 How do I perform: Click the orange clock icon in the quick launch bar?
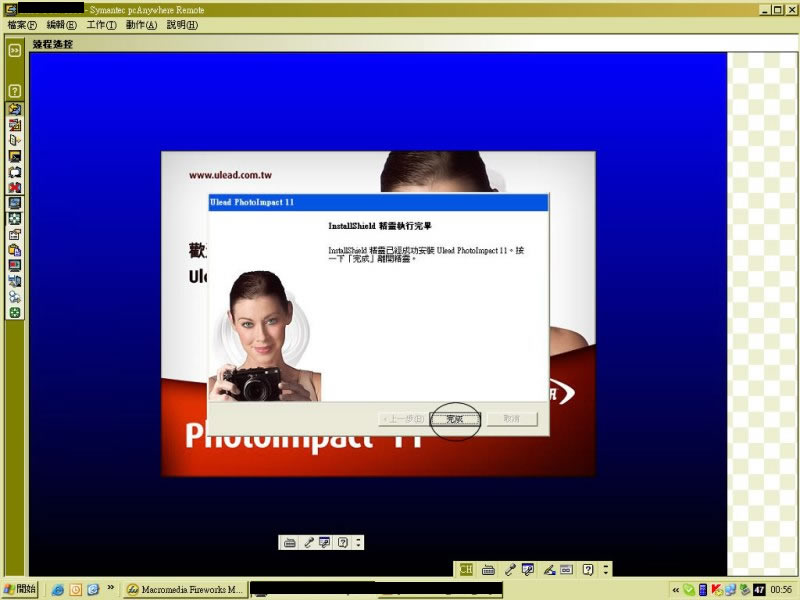76,590
